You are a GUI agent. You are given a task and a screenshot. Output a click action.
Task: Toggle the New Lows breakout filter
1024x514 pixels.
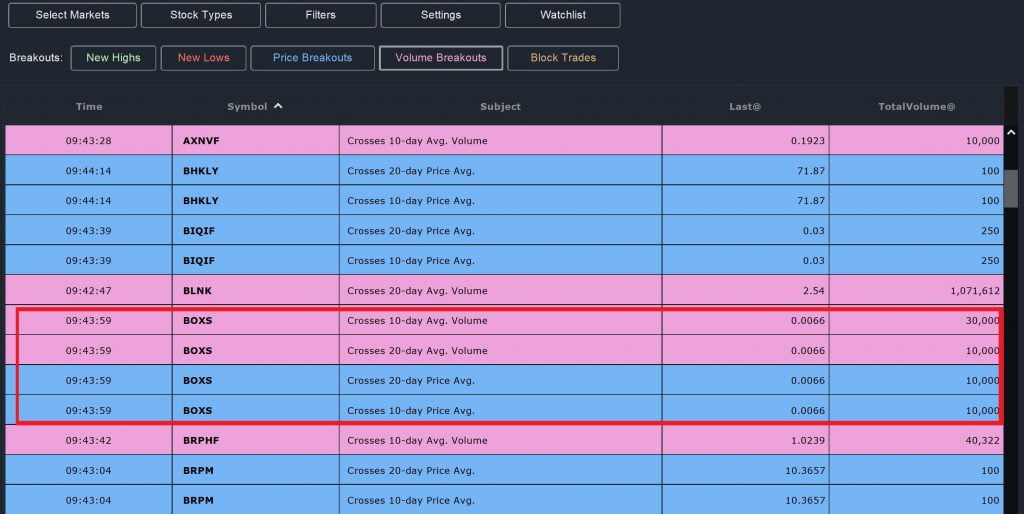(203, 58)
